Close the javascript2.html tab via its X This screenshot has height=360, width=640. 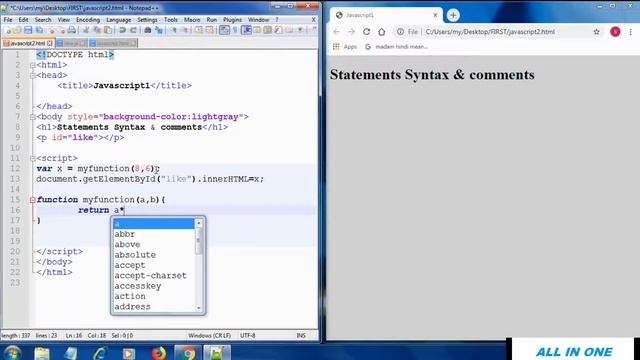(x=50, y=43)
